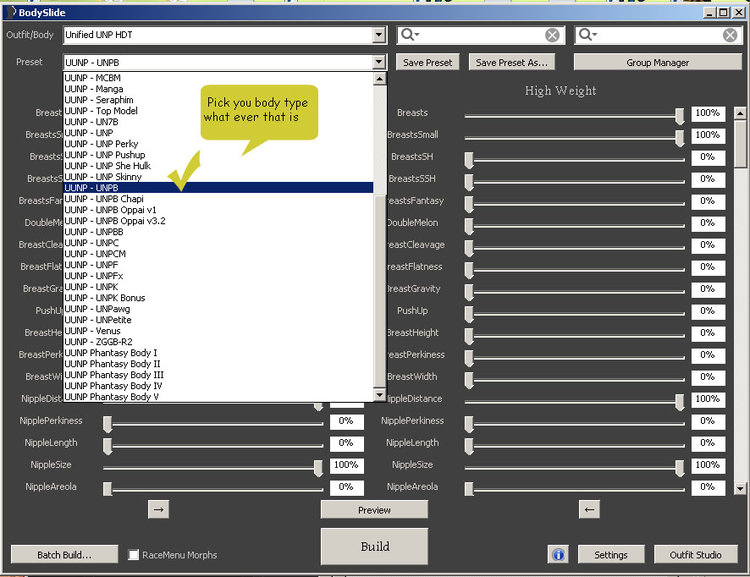Click the high weight BreastsSmall slider handle
Viewport: 750px width, 577px height.
pos(679,138)
